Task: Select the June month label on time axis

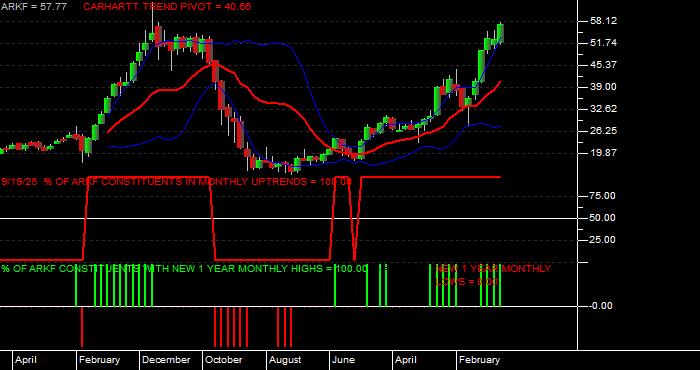Action: tap(344, 360)
